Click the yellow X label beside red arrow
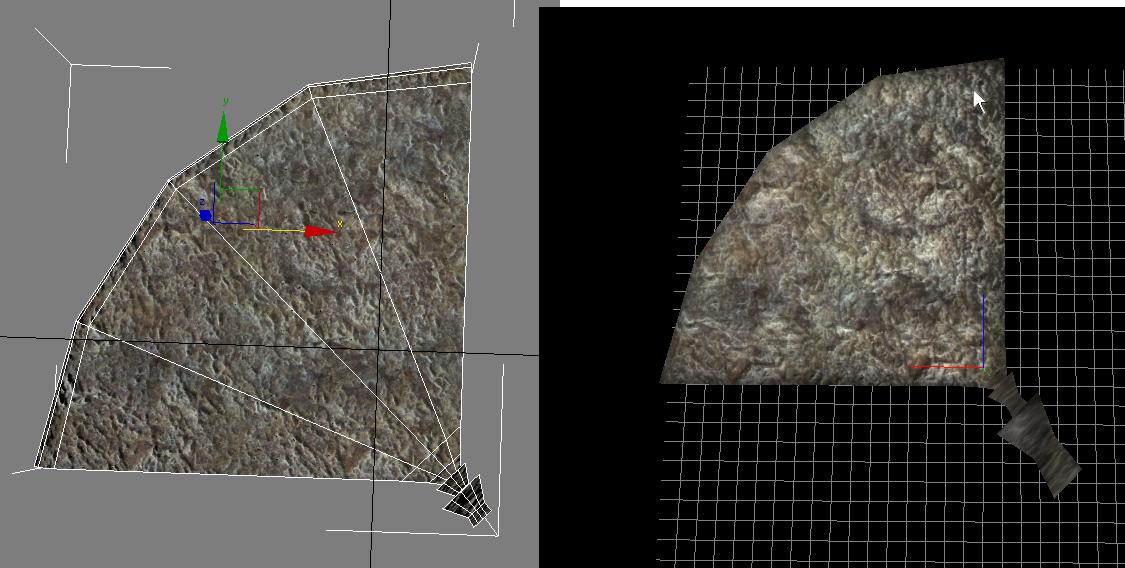1125x568 pixels. point(340,224)
